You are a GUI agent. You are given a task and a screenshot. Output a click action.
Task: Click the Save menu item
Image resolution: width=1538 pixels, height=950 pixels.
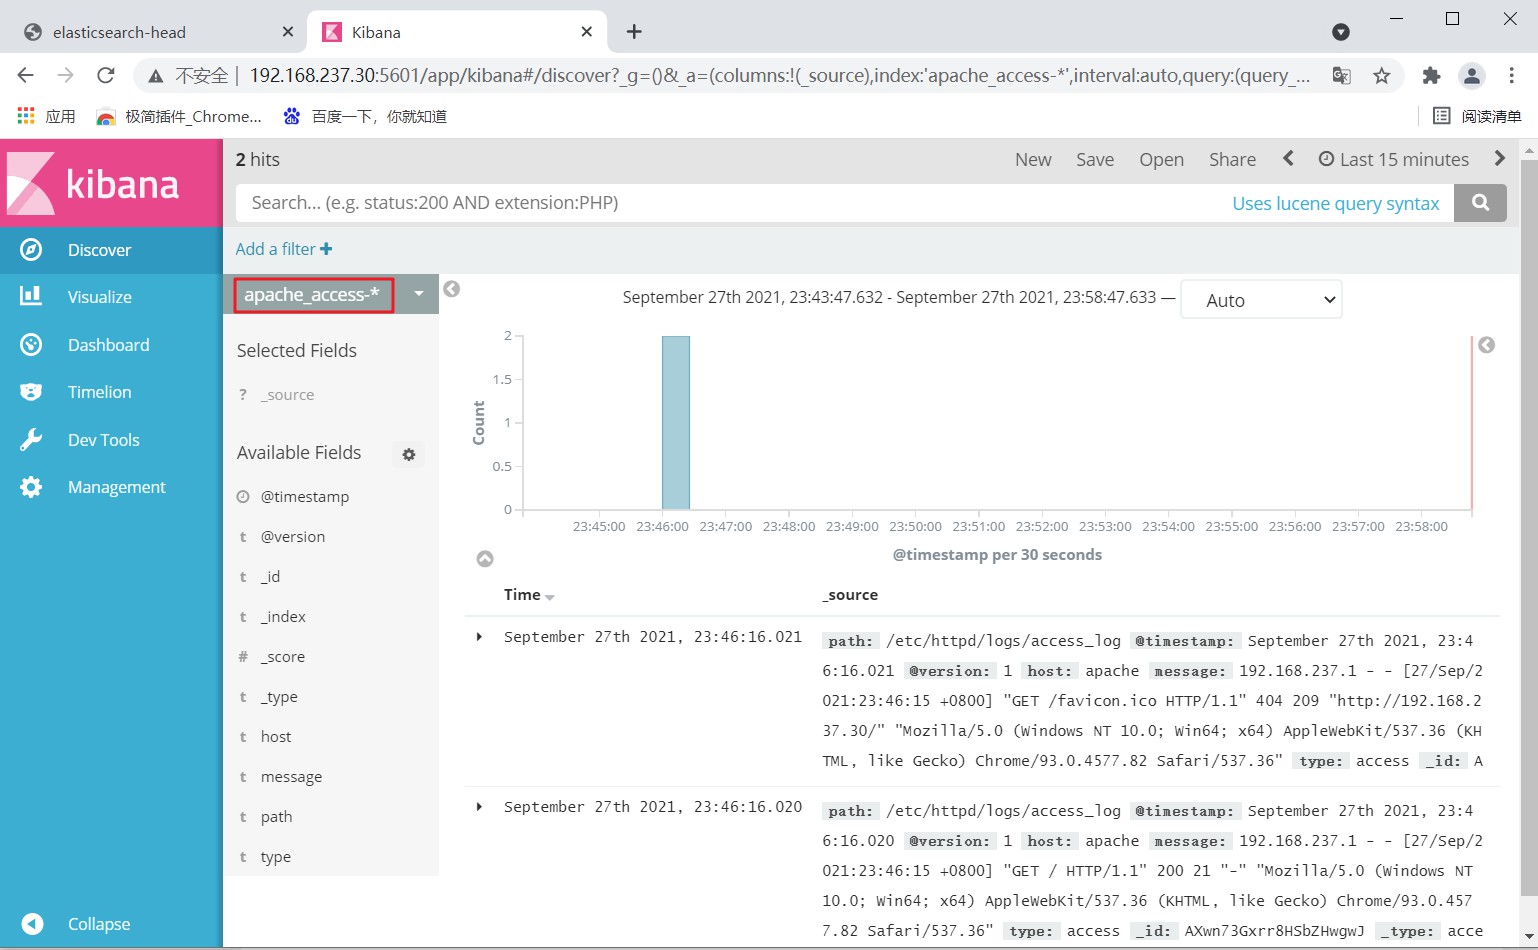click(x=1095, y=159)
